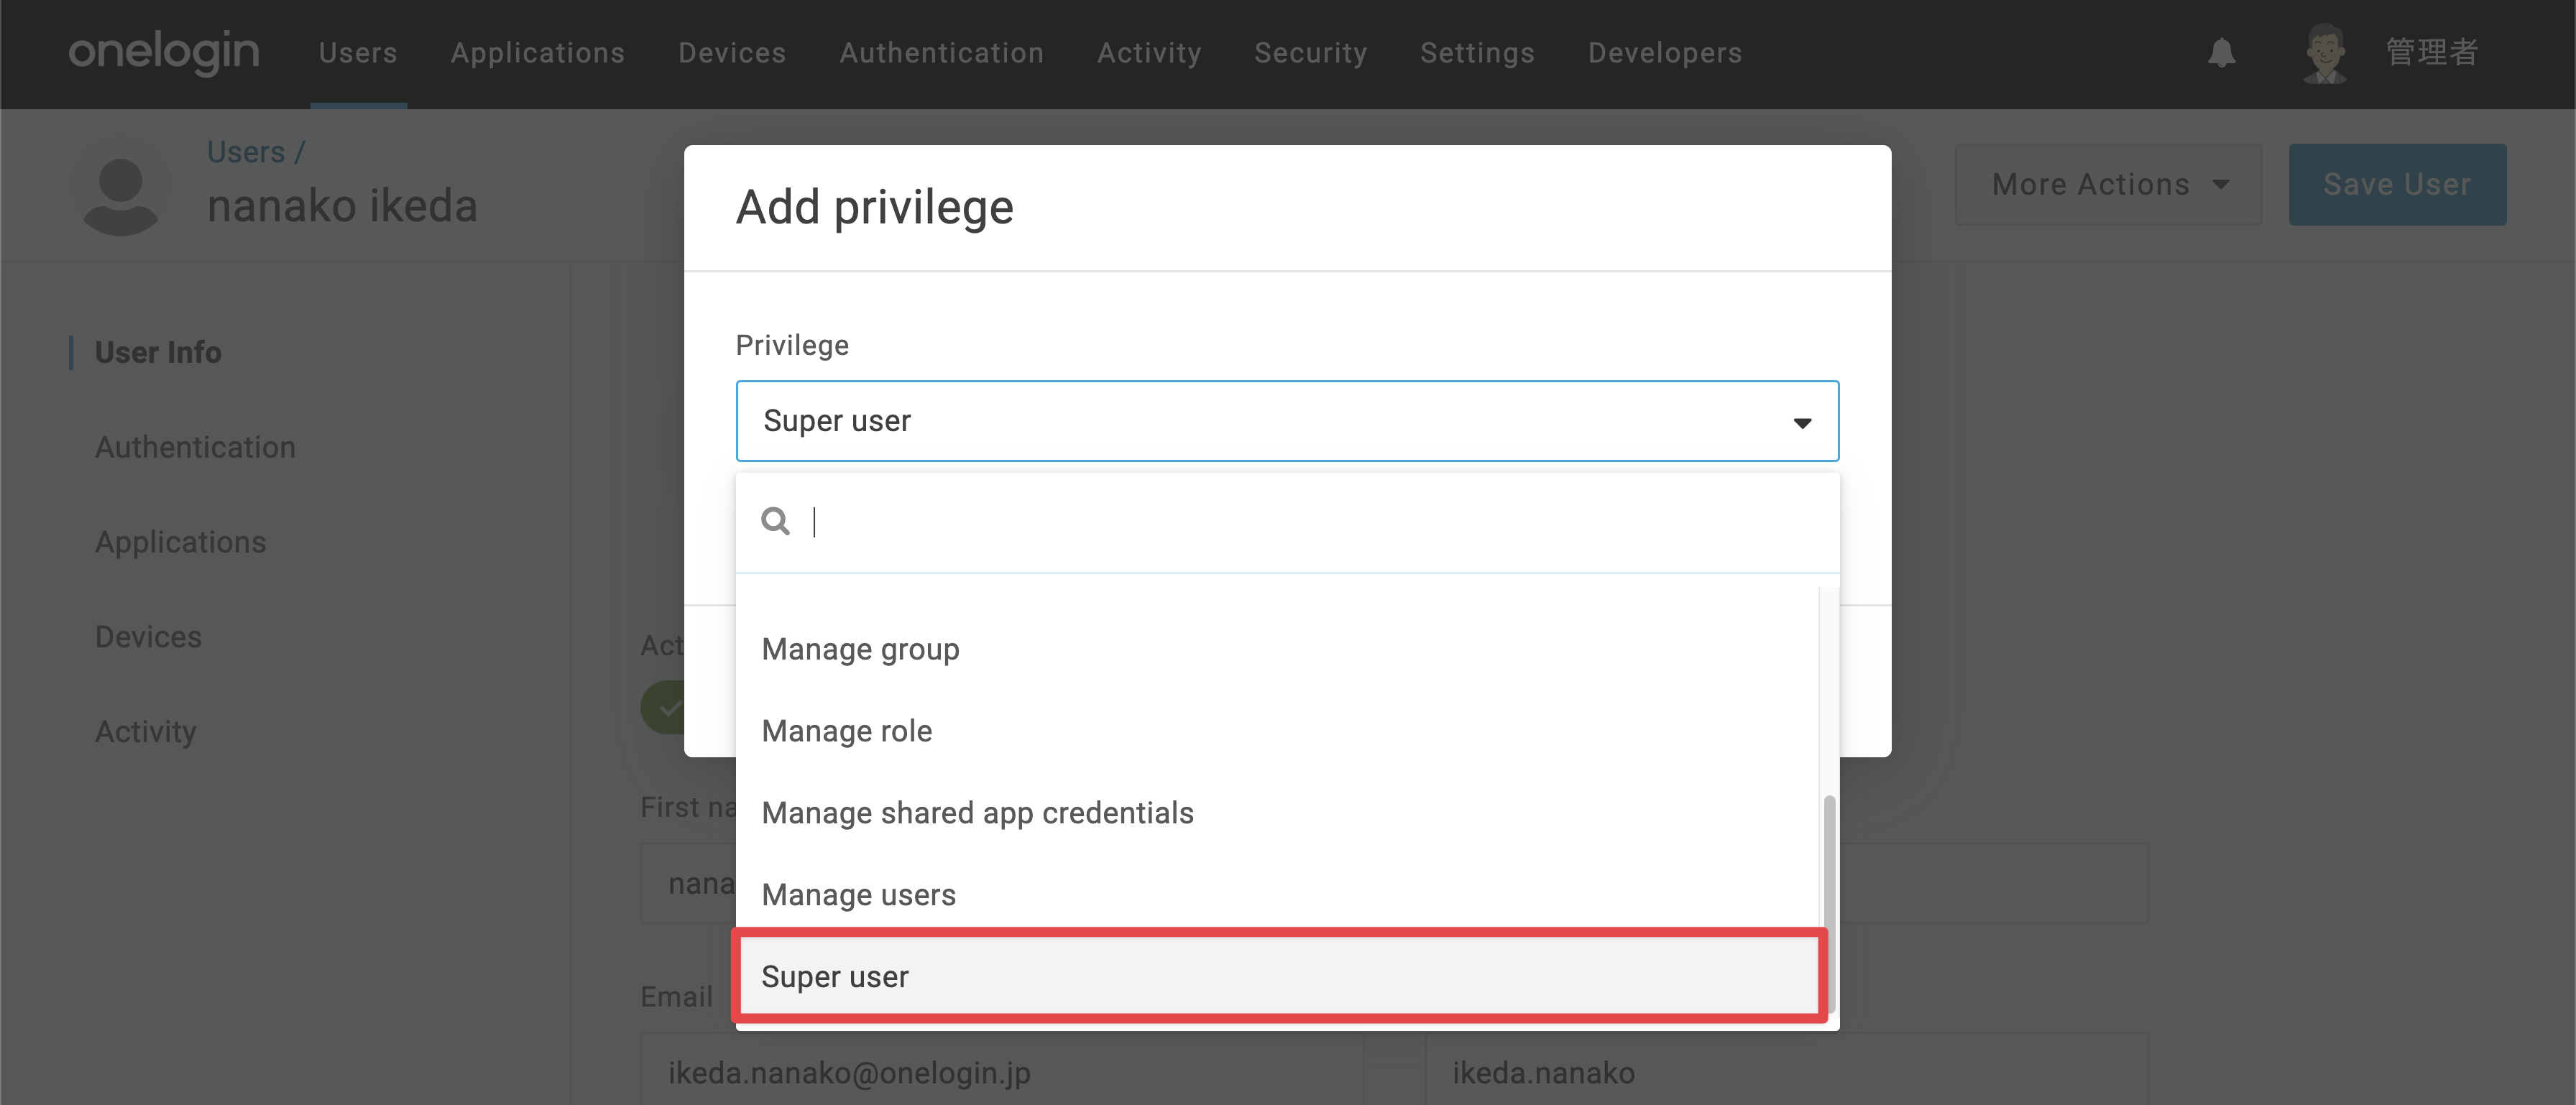The image size is (2576, 1105).
Task: Choose Manage group privilege option
Action: point(1277,649)
